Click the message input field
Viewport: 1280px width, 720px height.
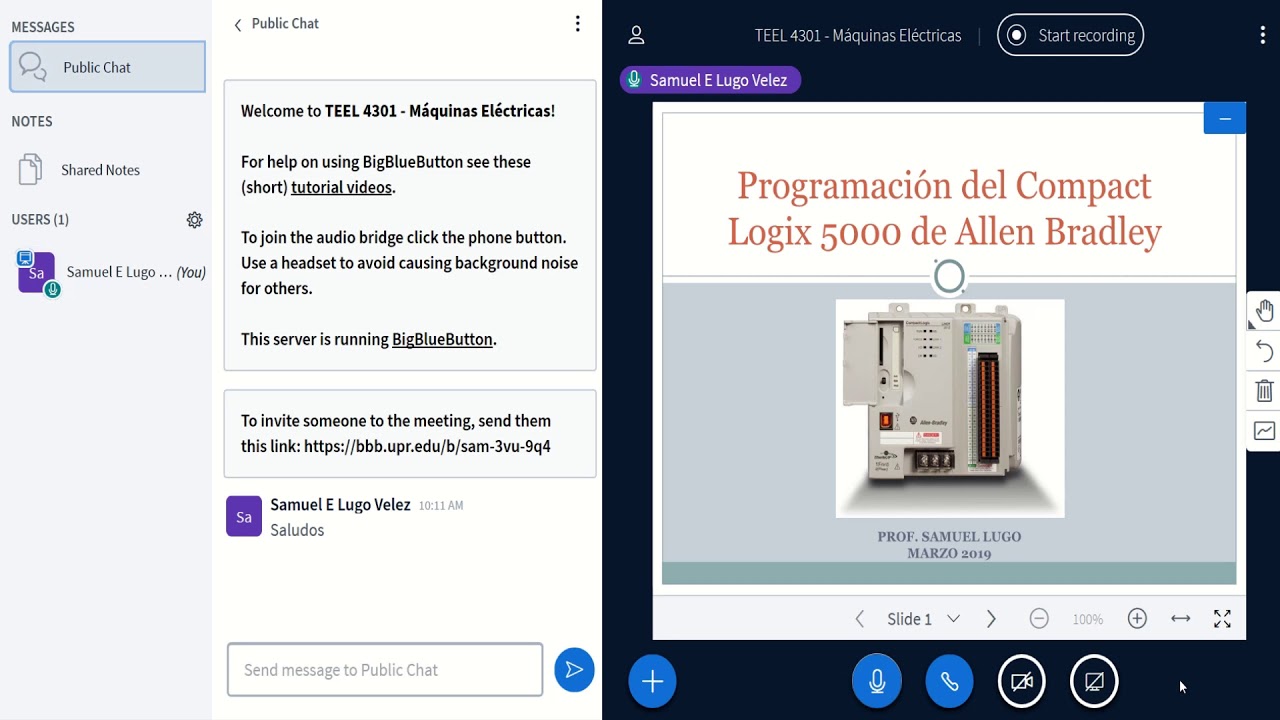coord(385,670)
